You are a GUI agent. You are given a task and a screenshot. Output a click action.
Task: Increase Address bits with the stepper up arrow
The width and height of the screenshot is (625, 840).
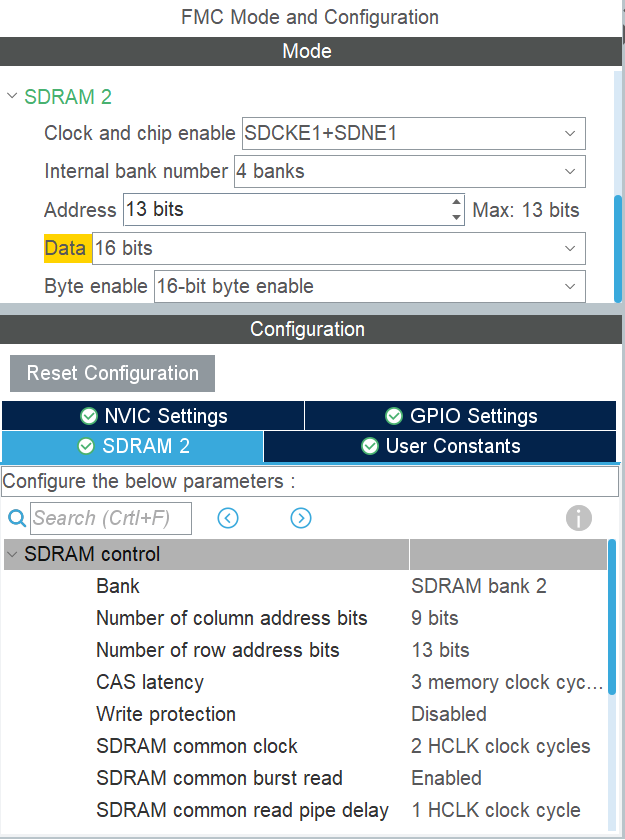[x=456, y=204]
